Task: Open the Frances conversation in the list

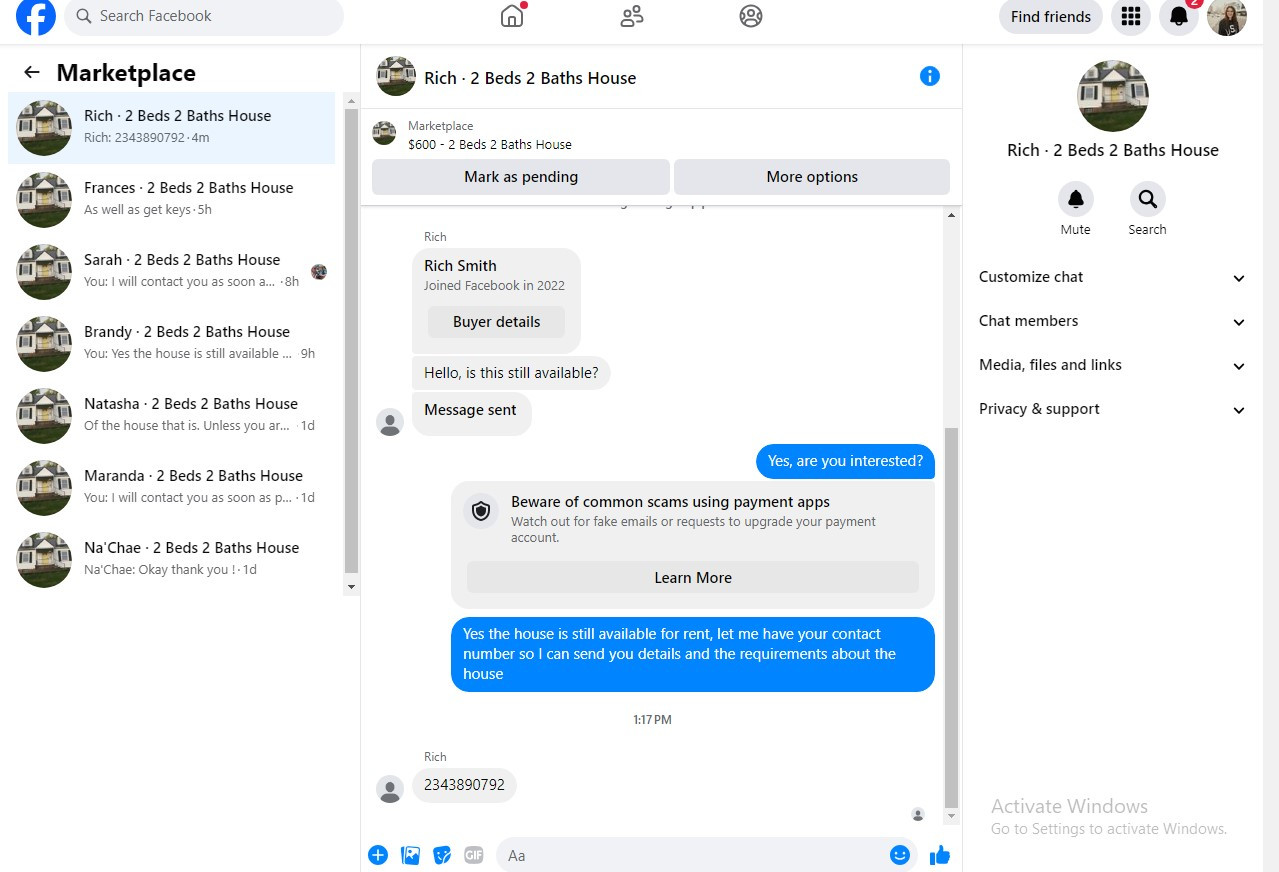Action: [x=172, y=200]
